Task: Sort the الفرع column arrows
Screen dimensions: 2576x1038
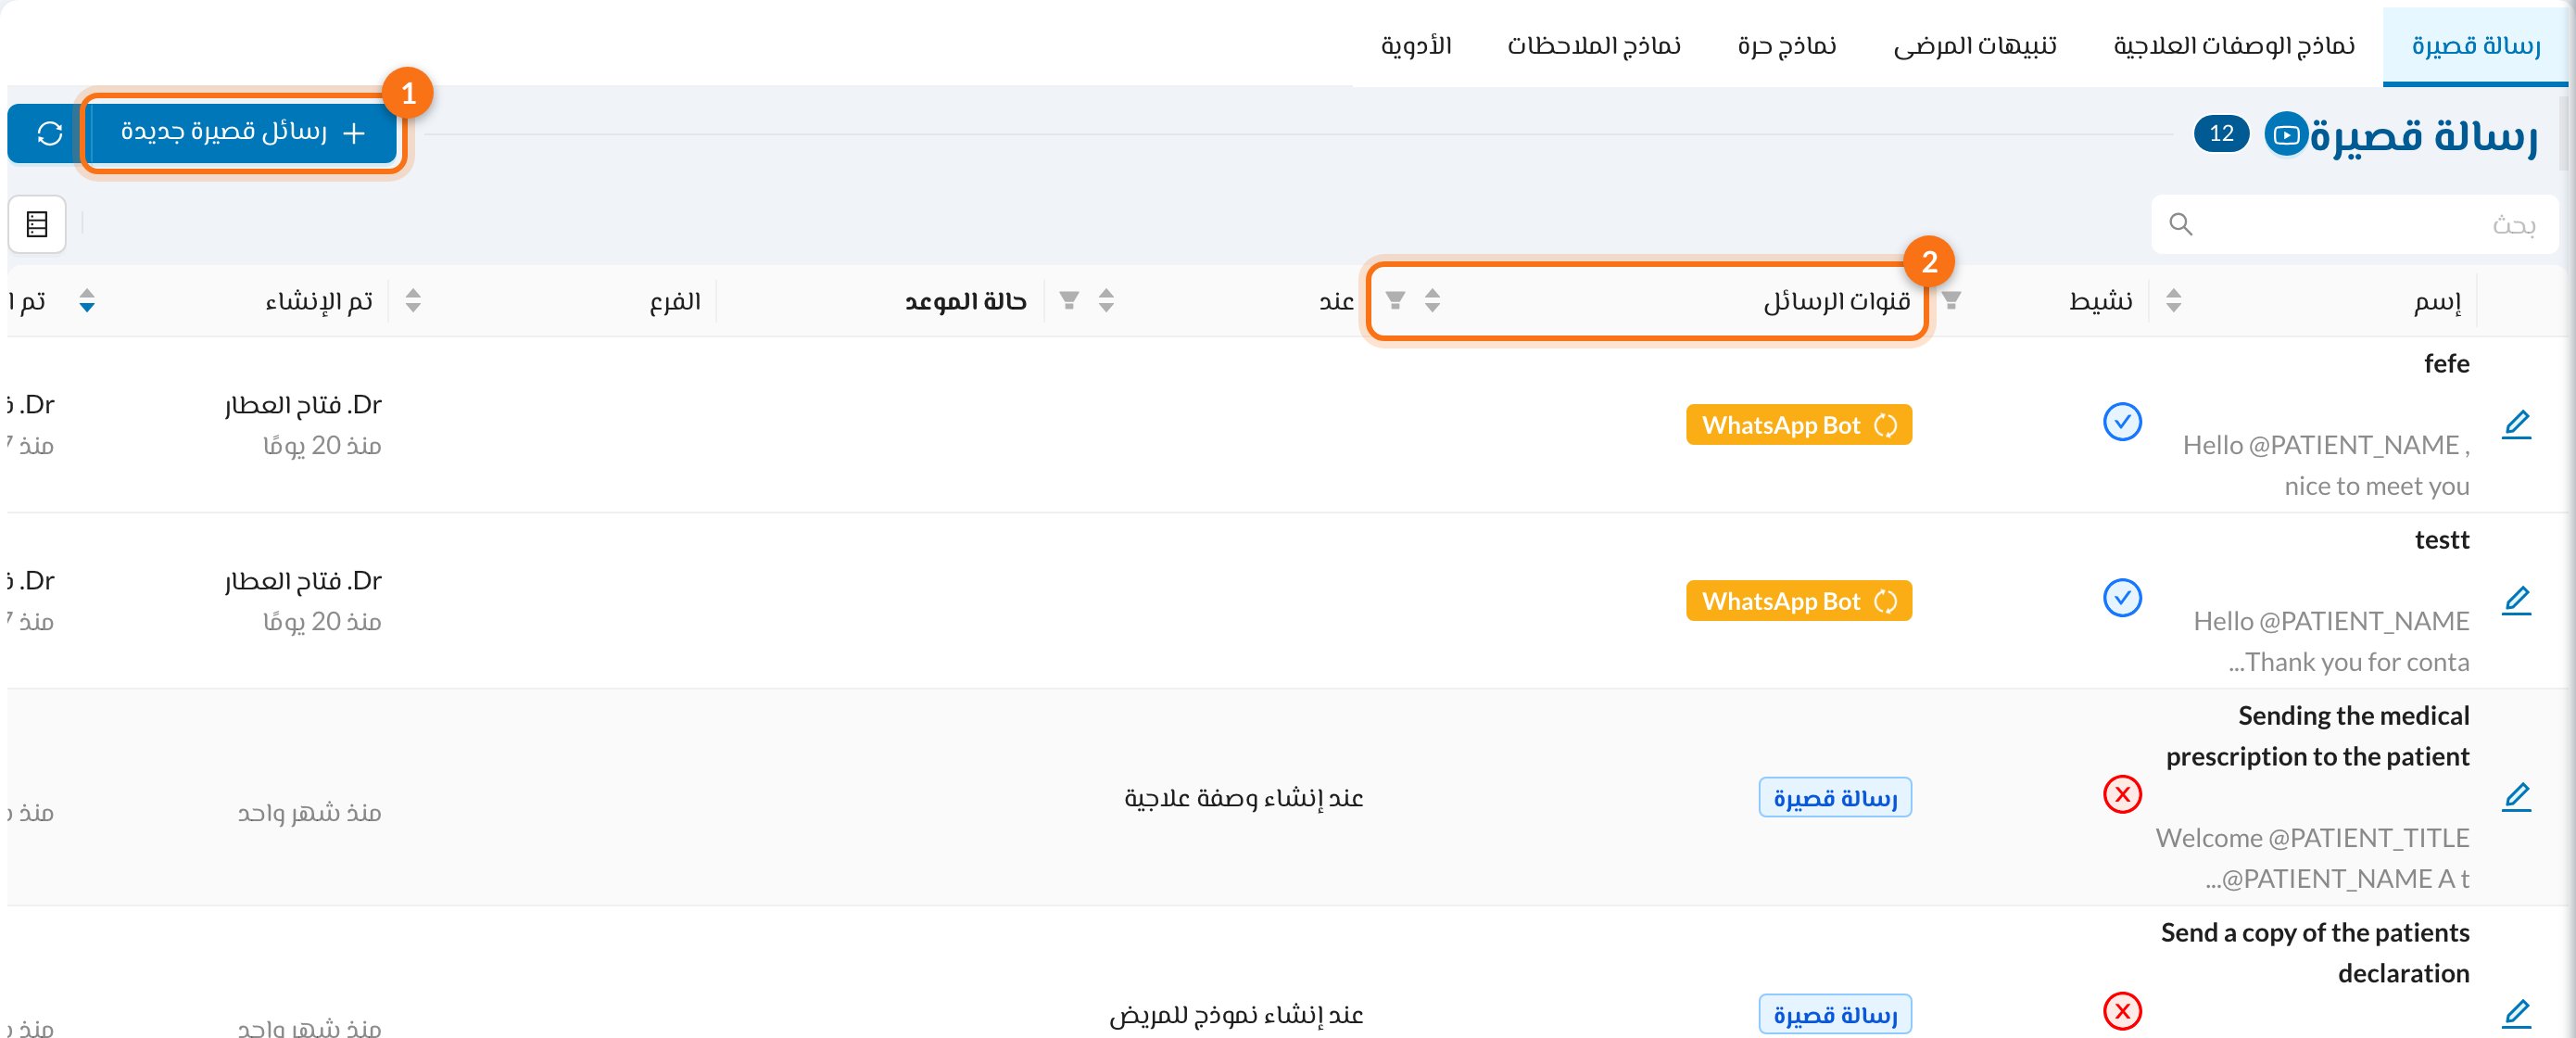Action: coord(413,300)
